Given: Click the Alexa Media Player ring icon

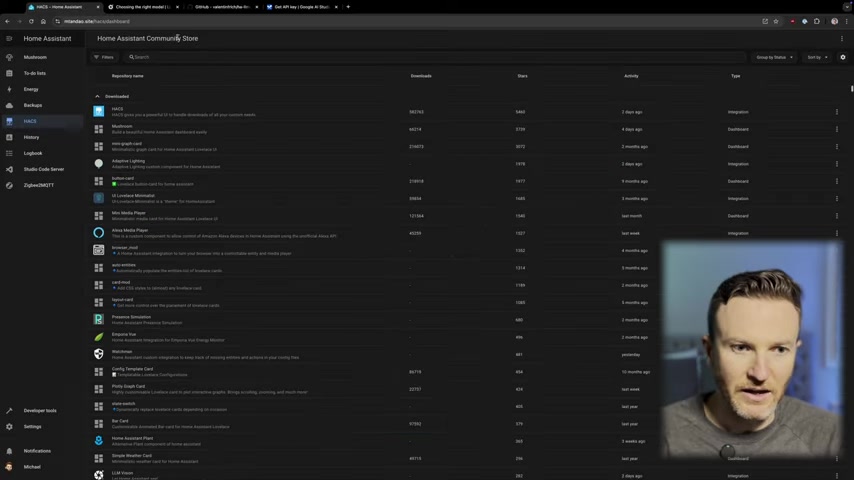Looking at the screenshot, I should pos(99,233).
